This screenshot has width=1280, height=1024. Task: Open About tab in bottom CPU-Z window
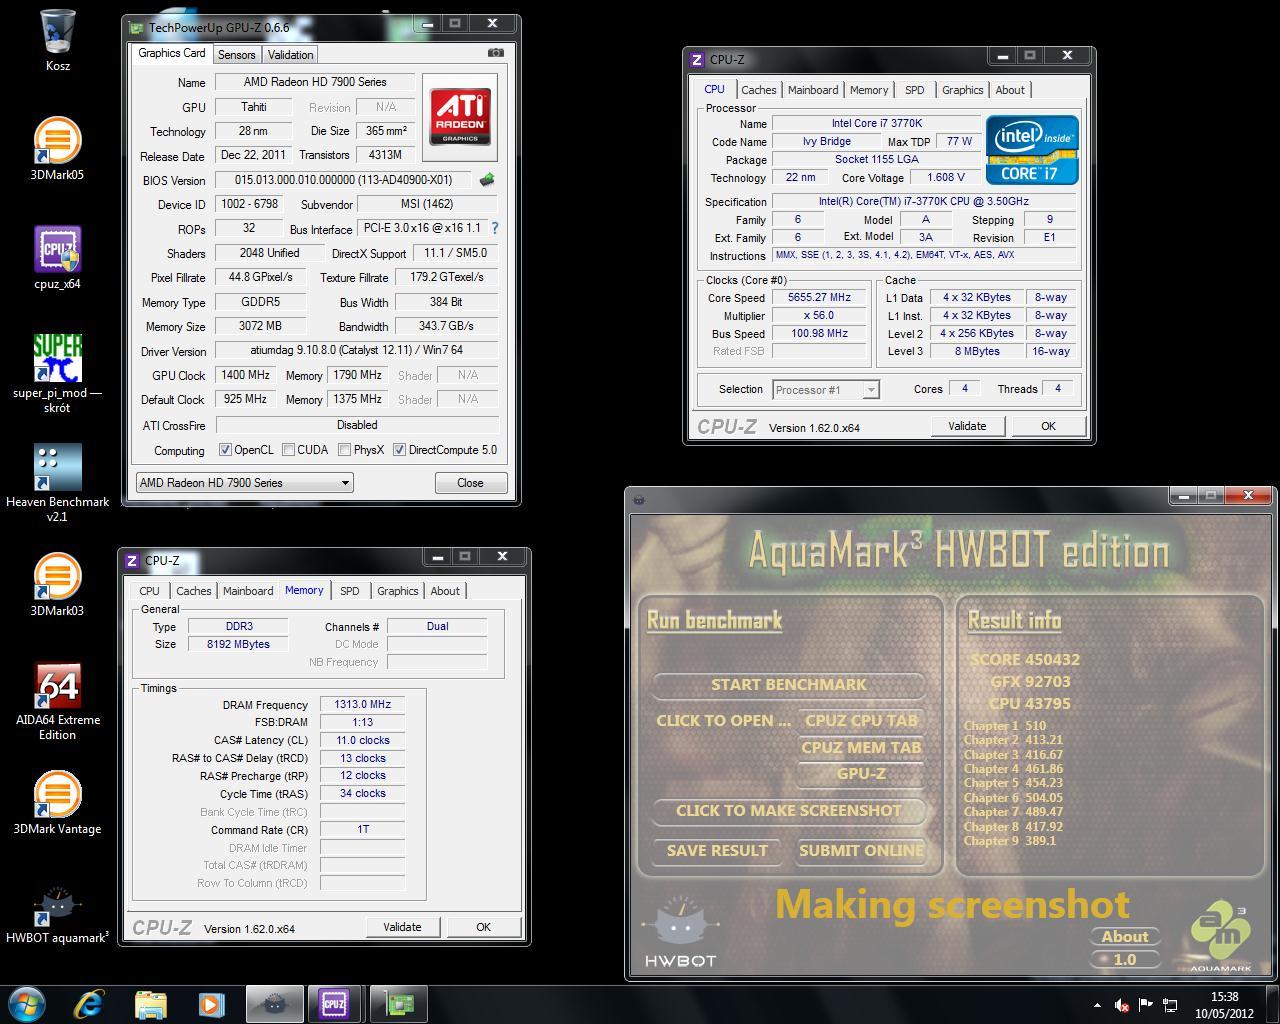coord(445,591)
